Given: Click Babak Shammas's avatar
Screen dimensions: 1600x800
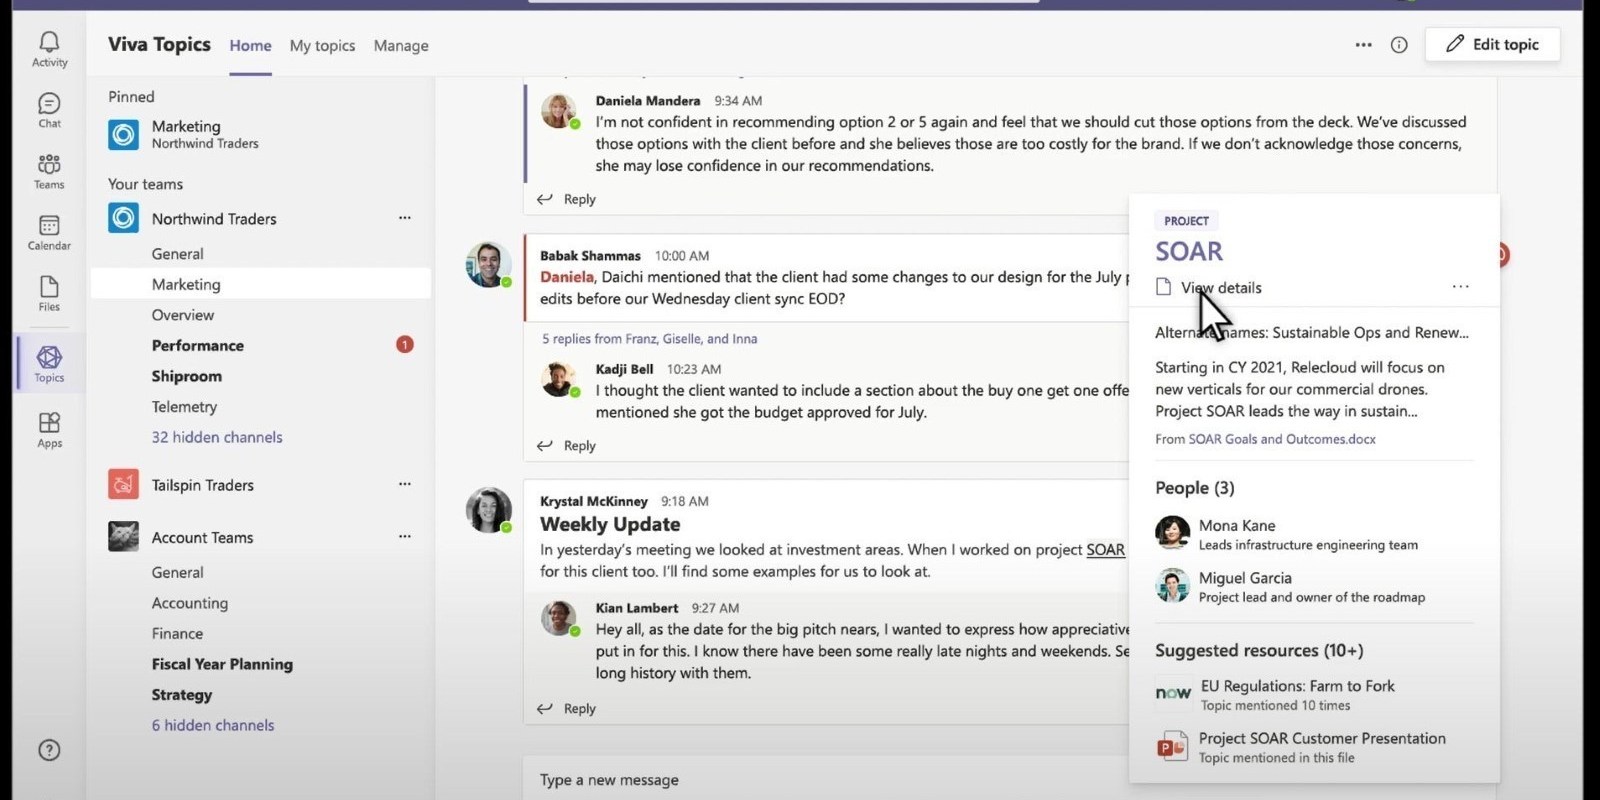Looking at the screenshot, I should 488,264.
